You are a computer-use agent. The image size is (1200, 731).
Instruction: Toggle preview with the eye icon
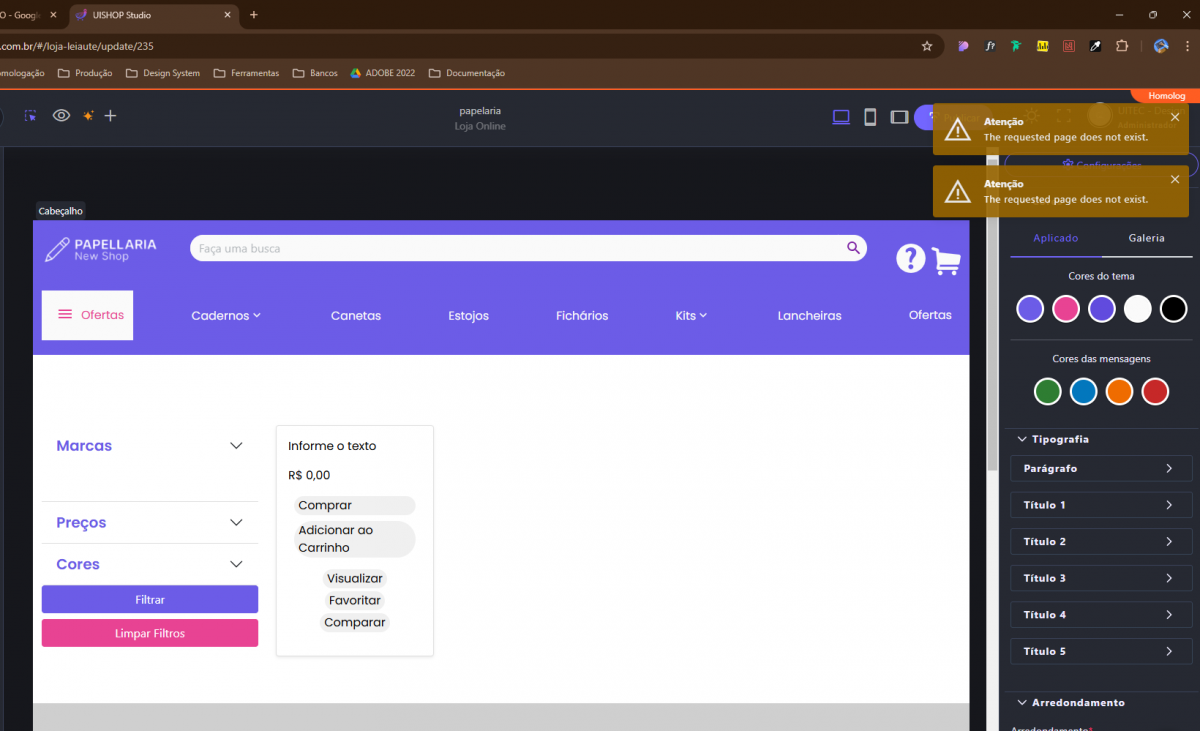[61, 116]
